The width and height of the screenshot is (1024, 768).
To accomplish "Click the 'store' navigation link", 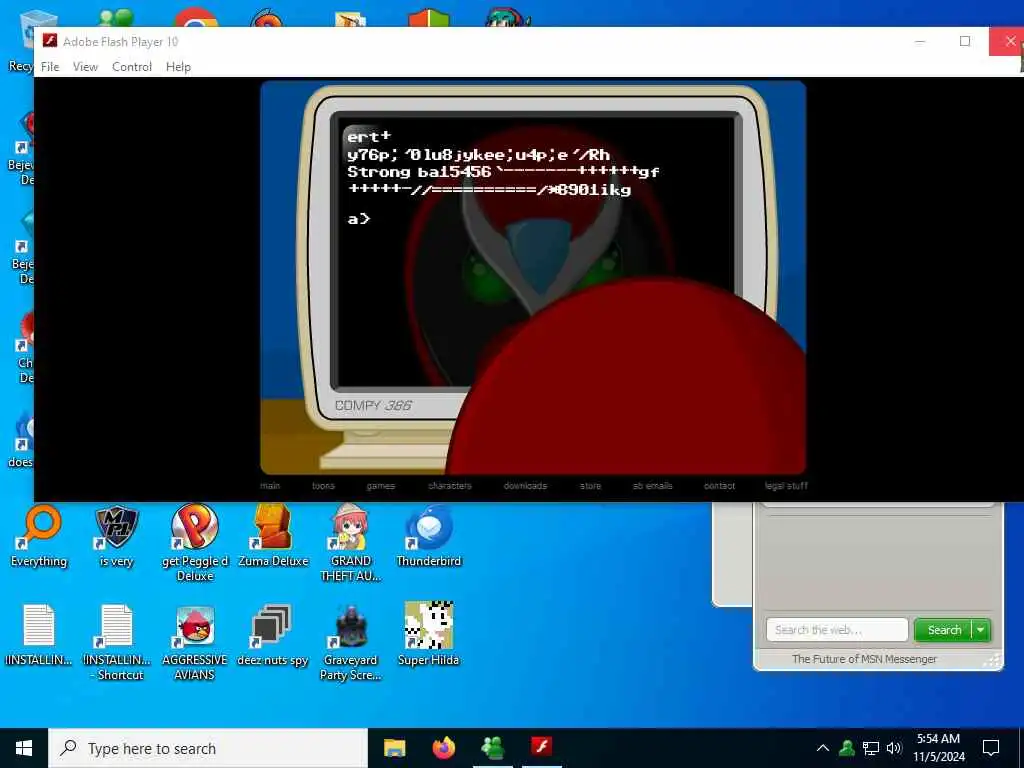I will point(590,486).
